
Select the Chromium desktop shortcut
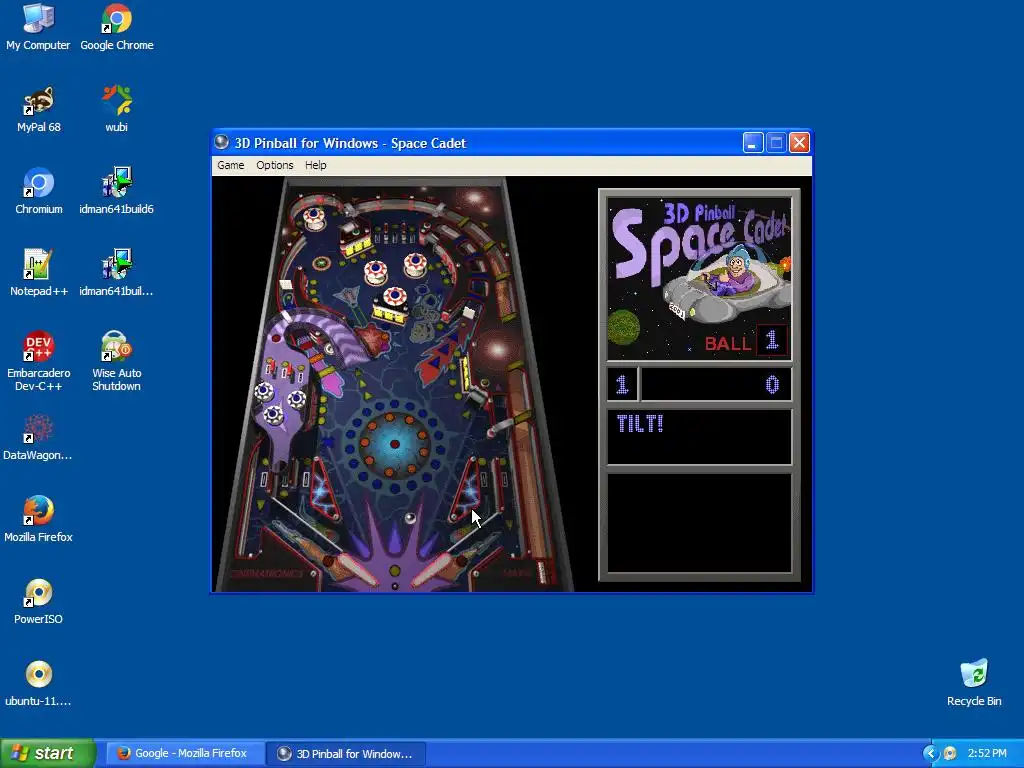coord(39,191)
